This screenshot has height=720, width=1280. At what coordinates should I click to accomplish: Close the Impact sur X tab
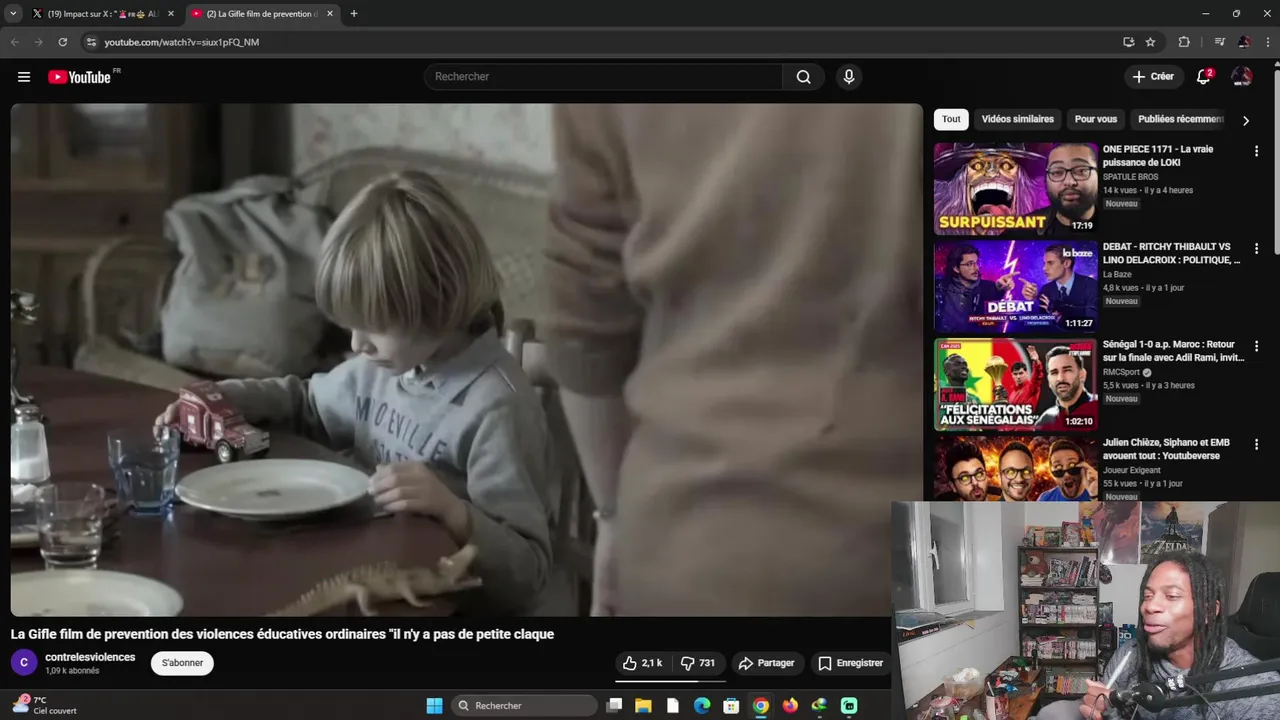coord(171,14)
